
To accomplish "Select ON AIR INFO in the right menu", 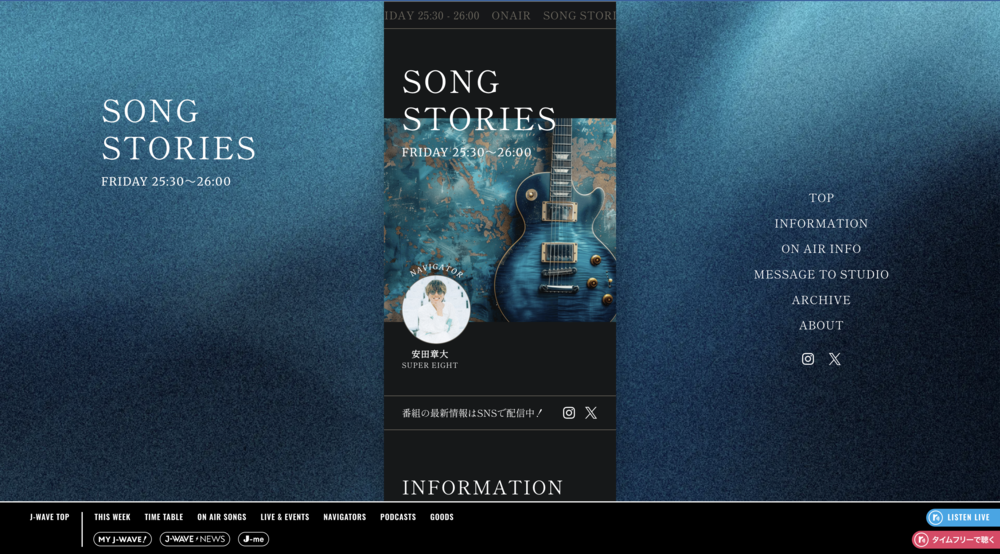I will pyautogui.click(x=821, y=249).
